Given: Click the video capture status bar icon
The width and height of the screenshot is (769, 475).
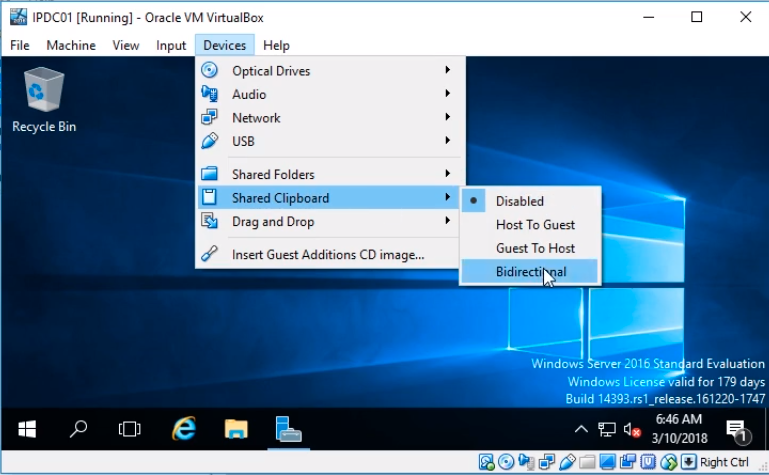Looking at the screenshot, I should pyautogui.click(x=628, y=462).
